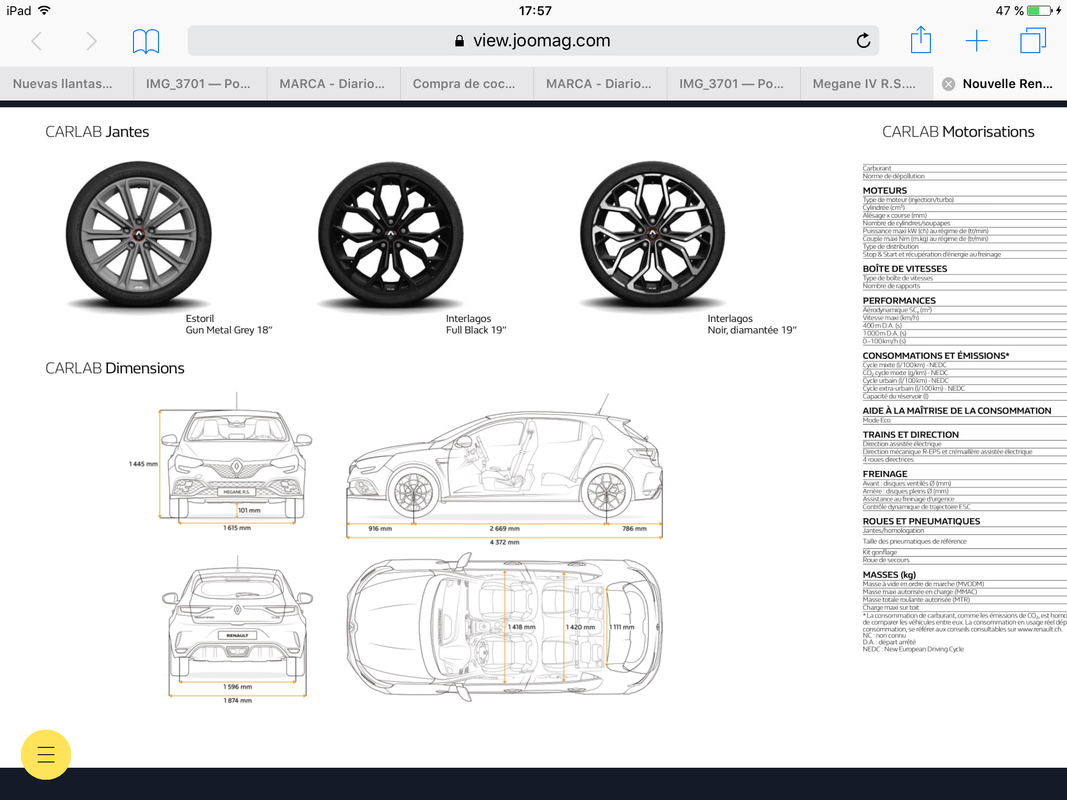Tap the 916 mm front overhang label
The width and height of the screenshot is (1067, 800).
click(380, 529)
